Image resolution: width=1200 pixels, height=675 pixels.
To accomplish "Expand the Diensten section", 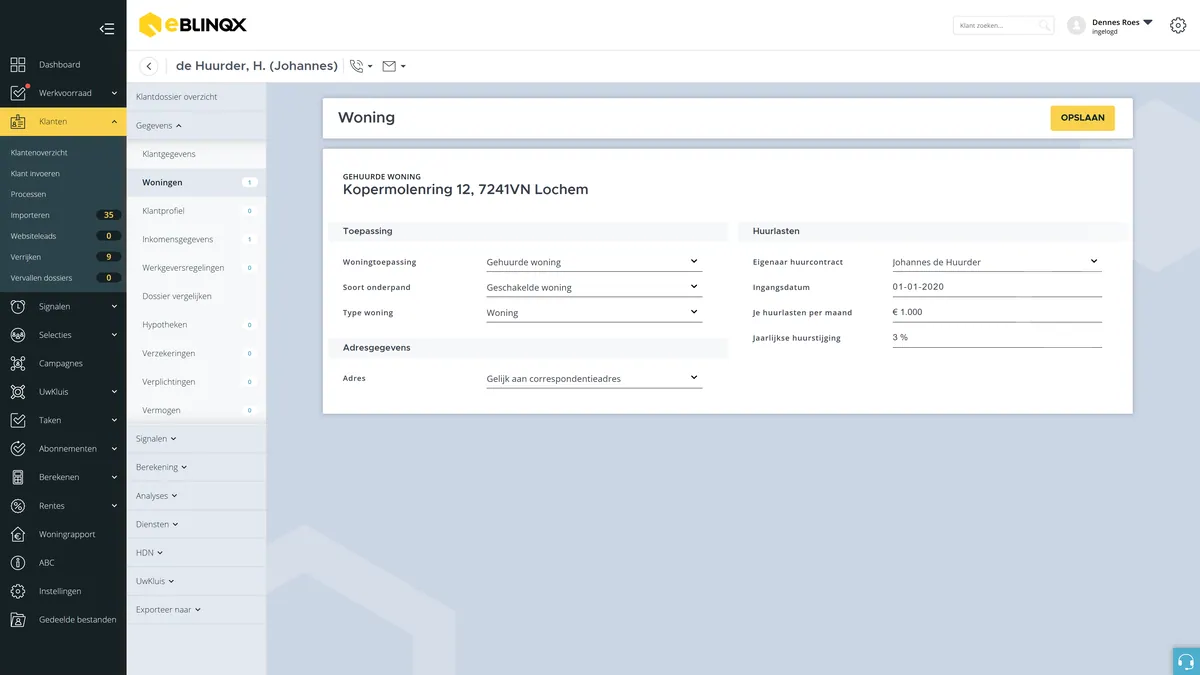I will 158,524.
